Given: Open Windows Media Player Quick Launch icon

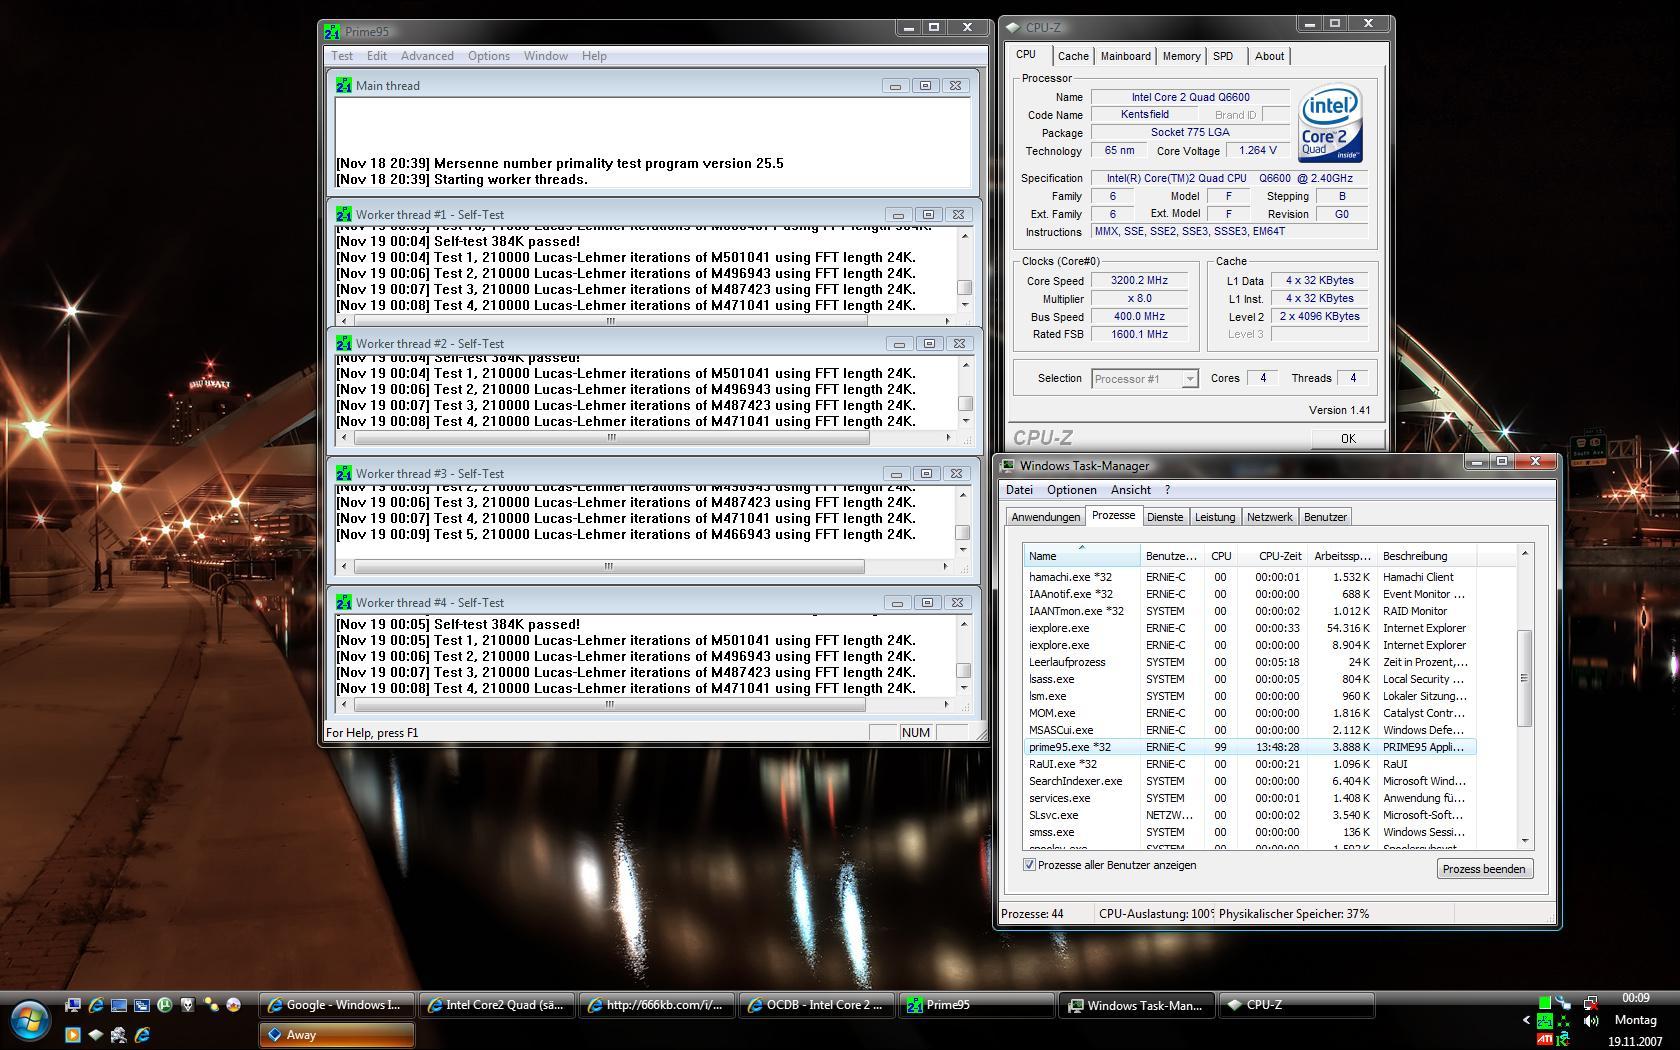Looking at the screenshot, I should click(x=72, y=1035).
